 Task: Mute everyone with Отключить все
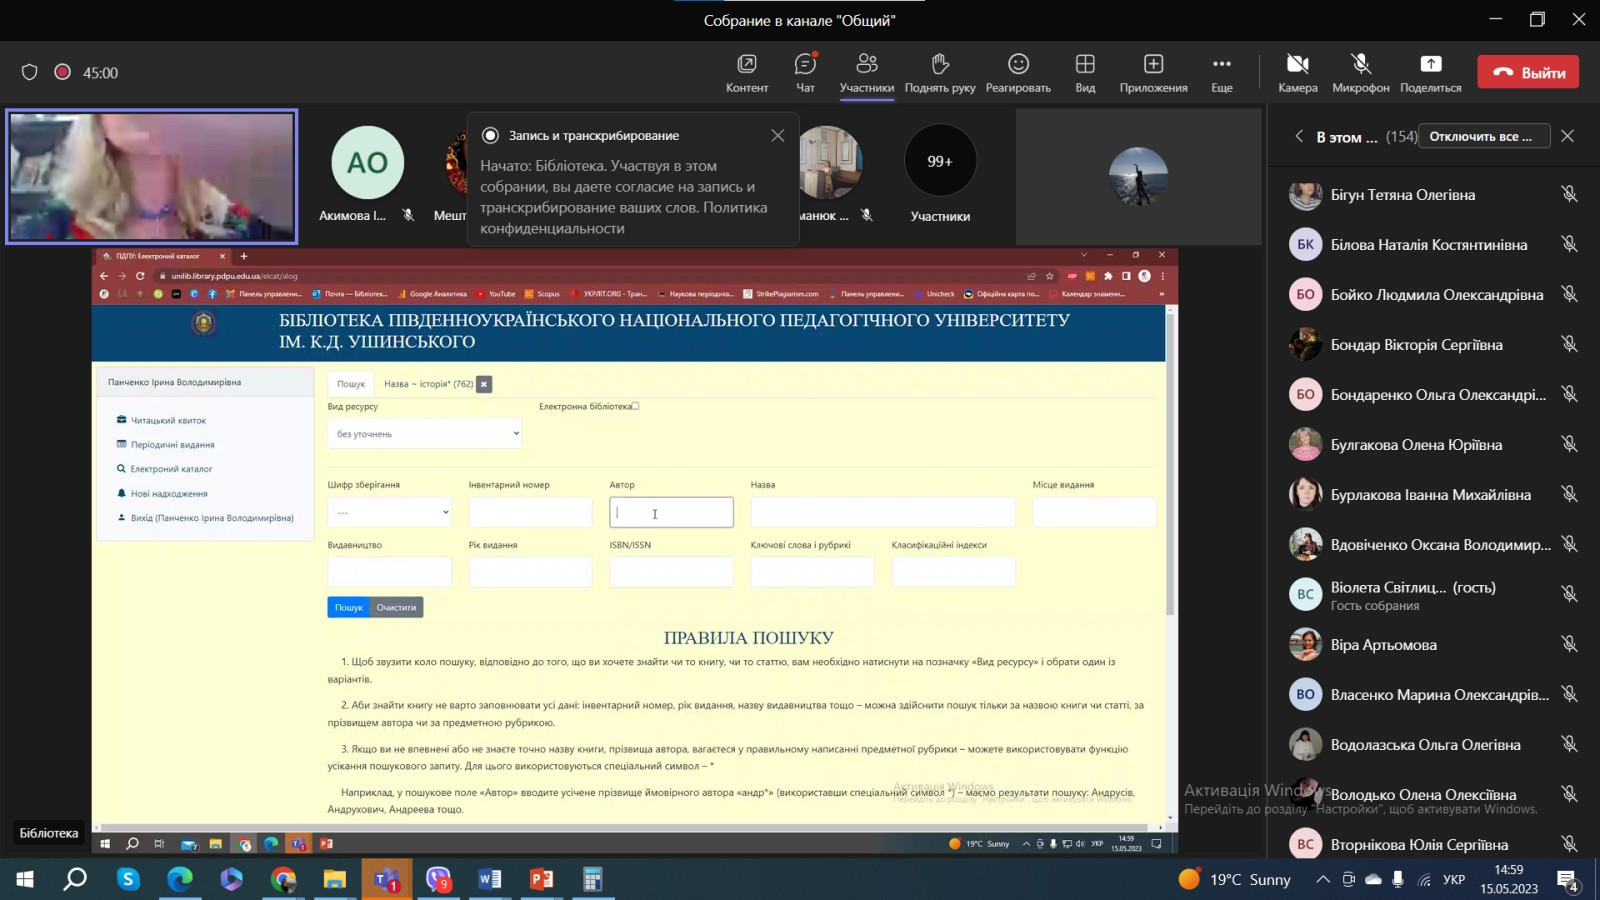point(1485,136)
